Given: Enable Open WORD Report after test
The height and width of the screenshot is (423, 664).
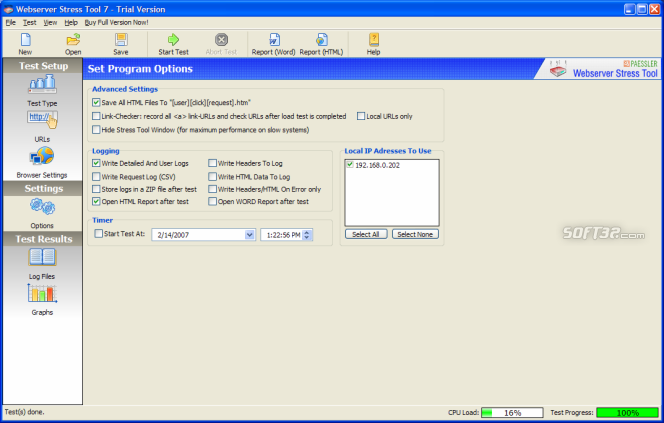Looking at the screenshot, I should click(213, 201).
